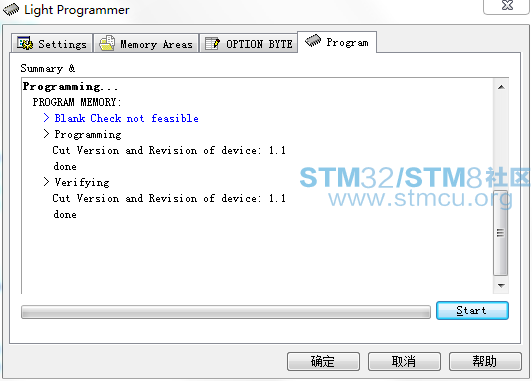Confirm with the 确定 button
This screenshot has width=532, height=381.
click(x=323, y=361)
